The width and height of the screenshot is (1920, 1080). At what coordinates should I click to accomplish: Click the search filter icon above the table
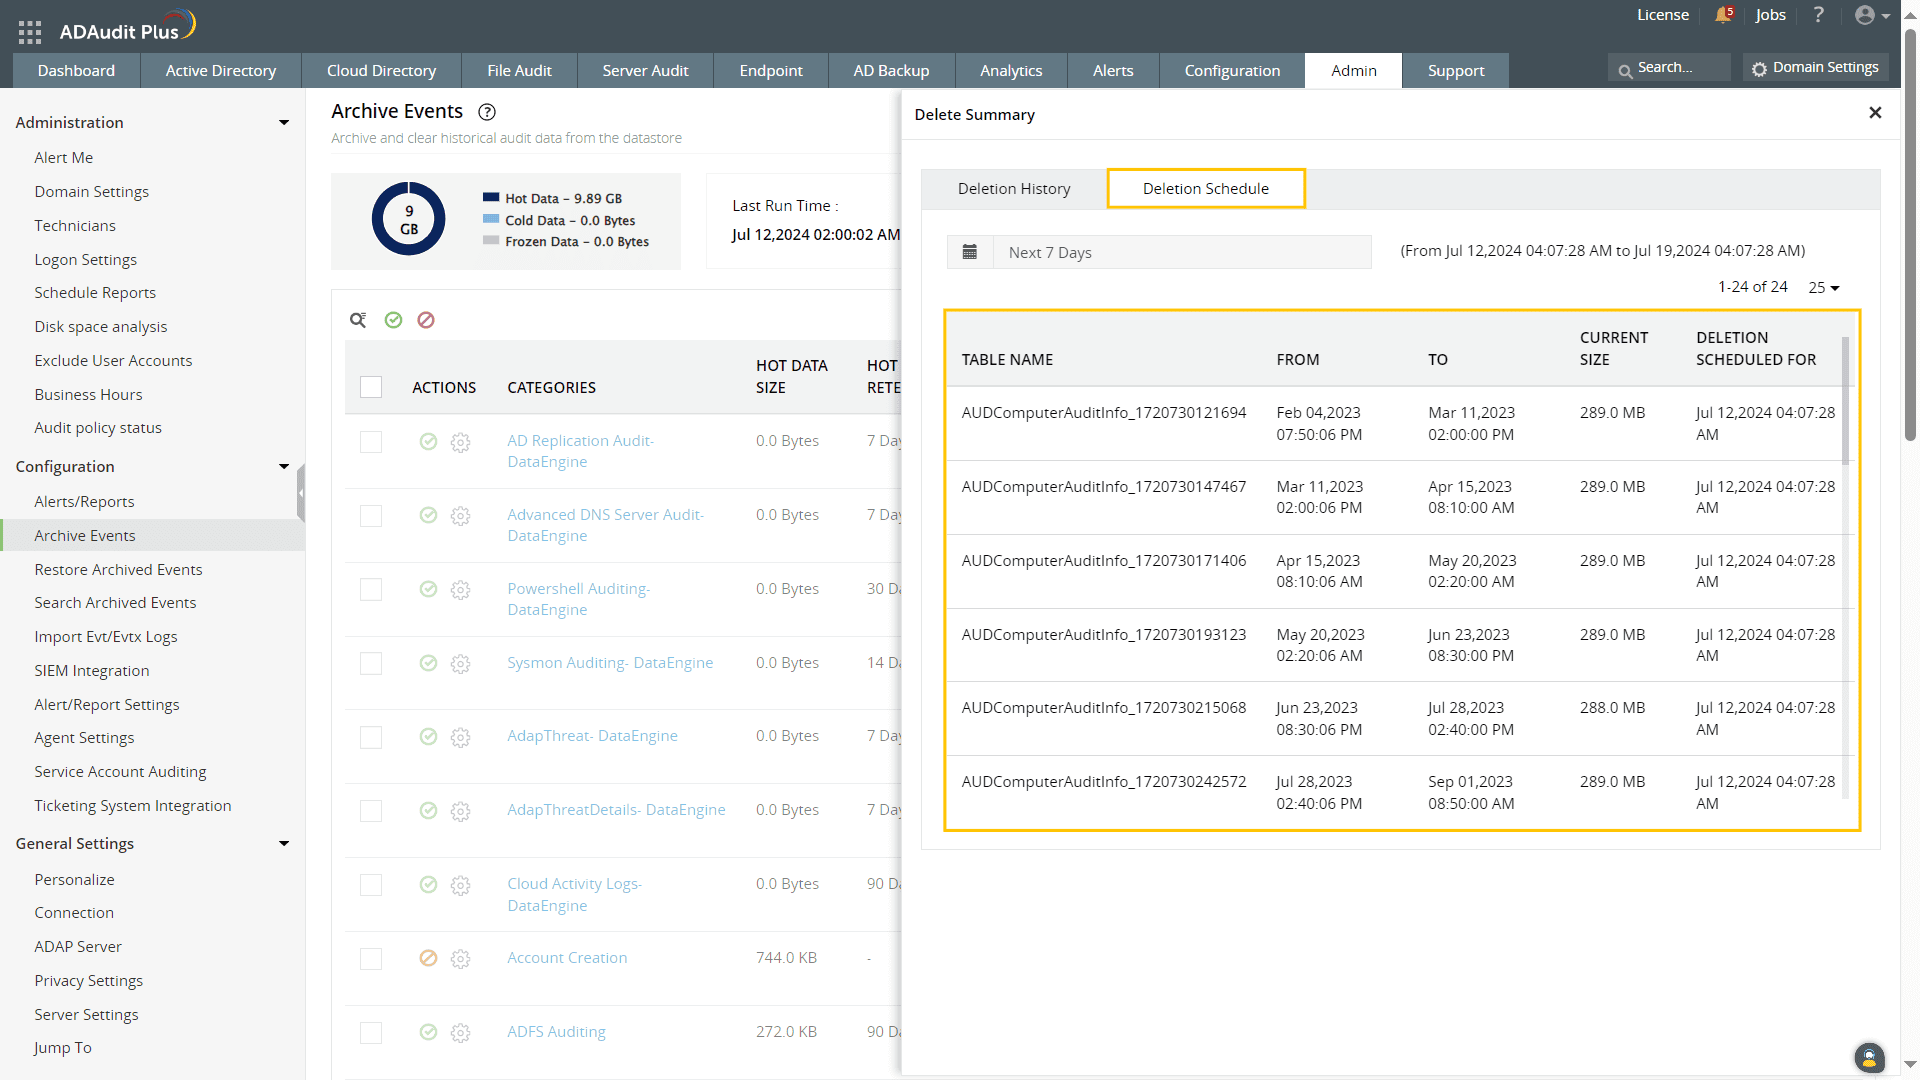(358, 320)
